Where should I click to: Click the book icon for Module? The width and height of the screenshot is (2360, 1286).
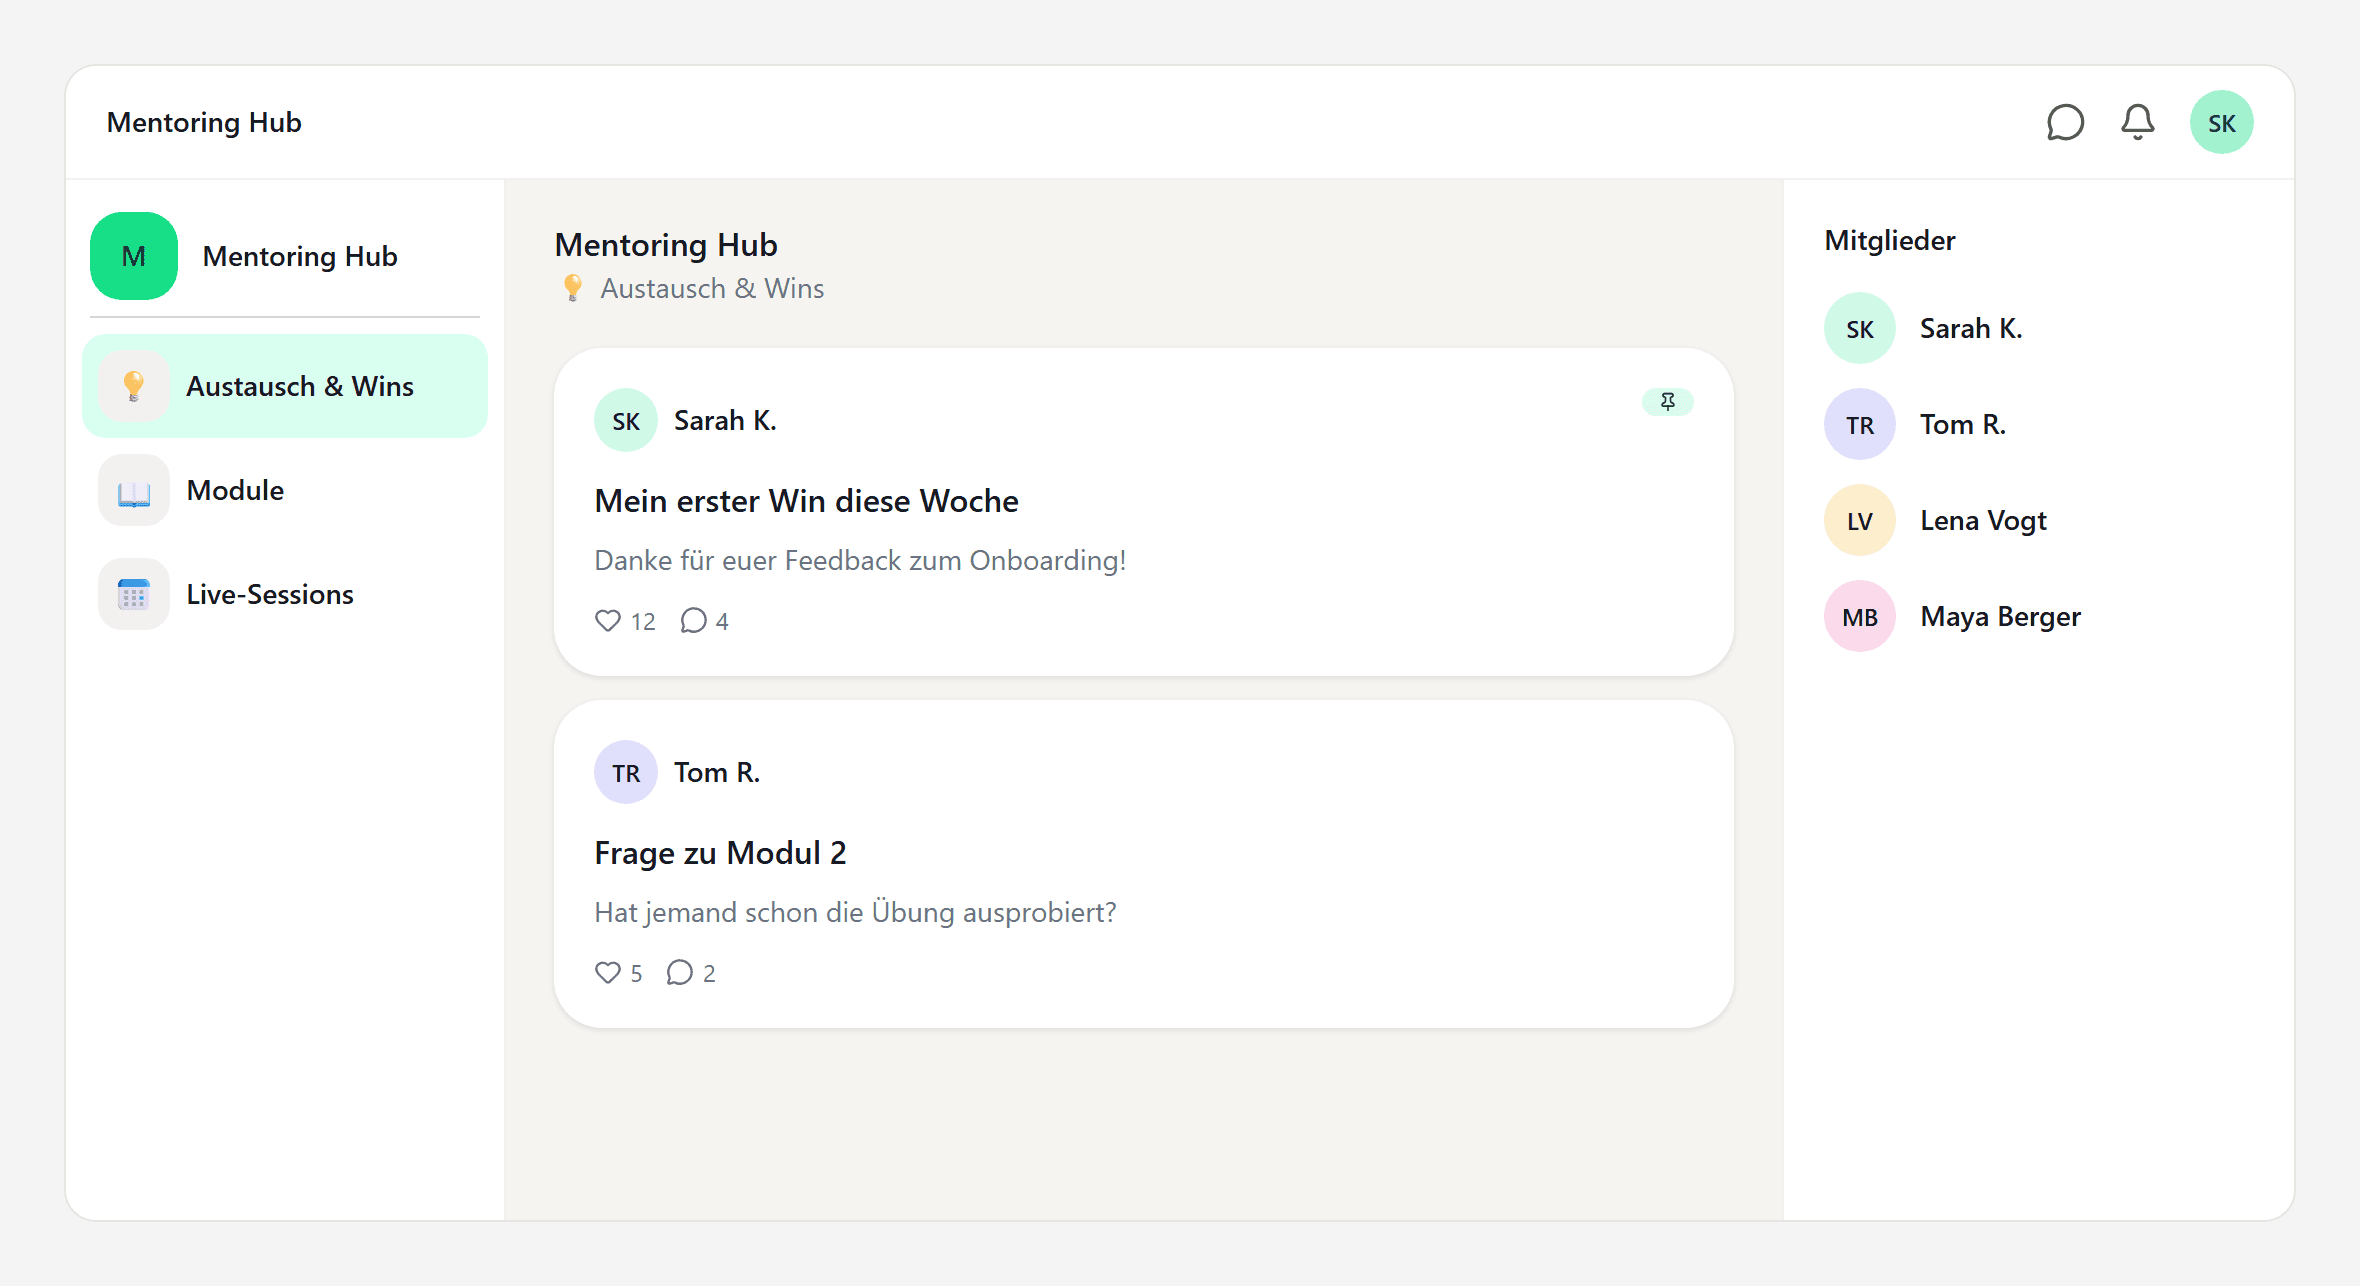point(134,490)
